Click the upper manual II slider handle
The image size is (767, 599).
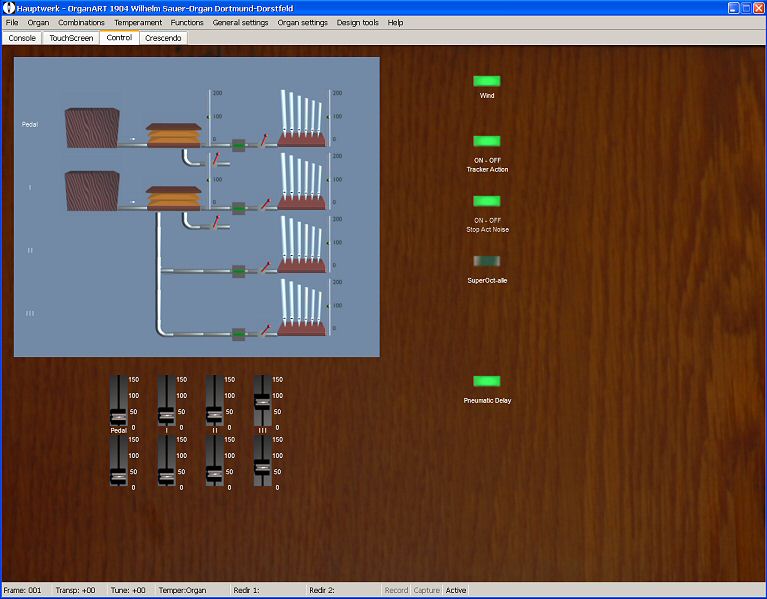[x=214, y=415]
